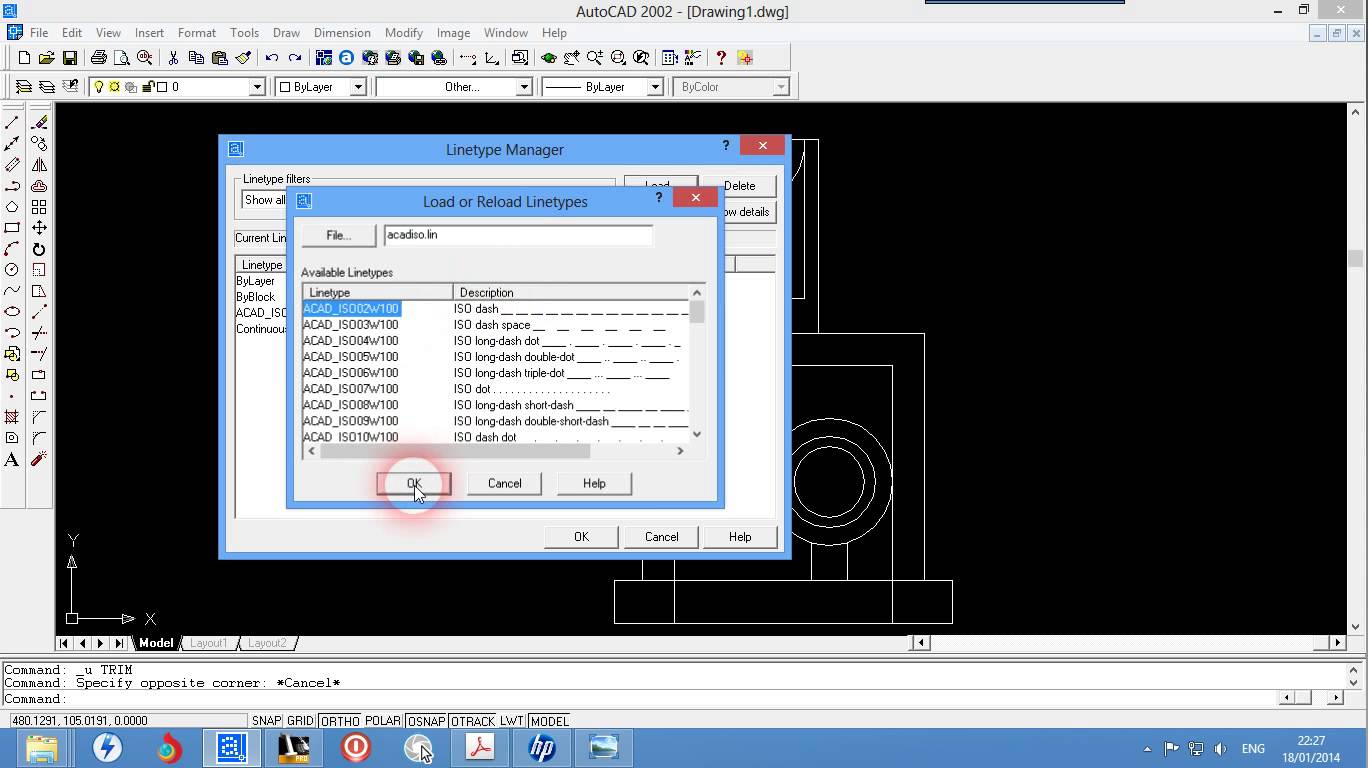Click the File... button
The image size is (1368, 768).
pyautogui.click(x=339, y=235)
